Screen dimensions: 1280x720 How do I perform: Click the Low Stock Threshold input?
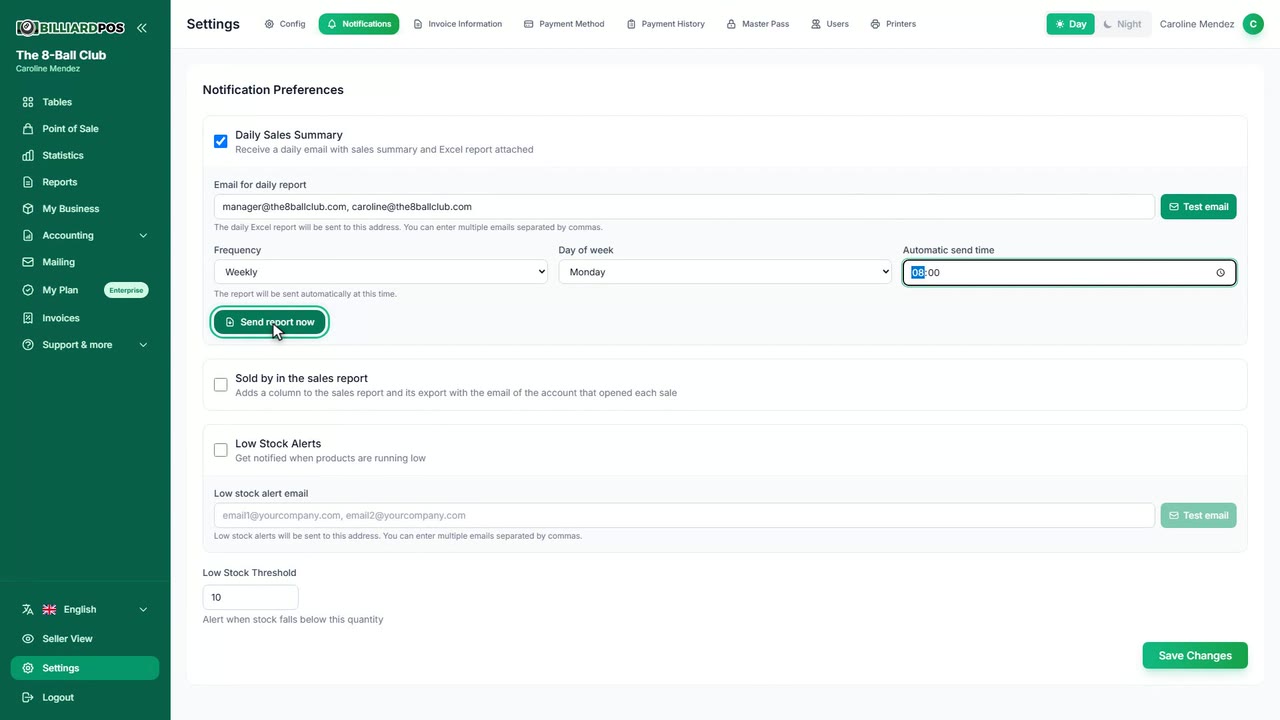coord(250,597)
